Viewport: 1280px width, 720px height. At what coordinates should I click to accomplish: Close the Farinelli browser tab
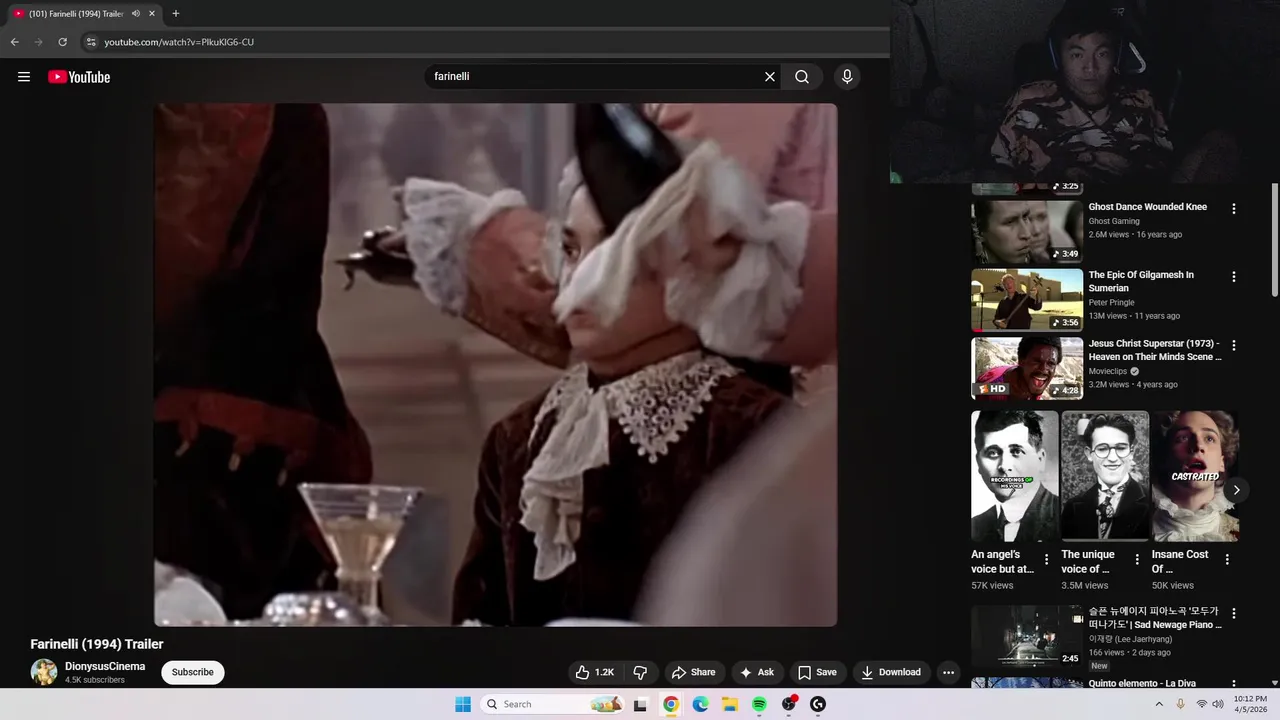pyautogui.click(x=152, y=14)
